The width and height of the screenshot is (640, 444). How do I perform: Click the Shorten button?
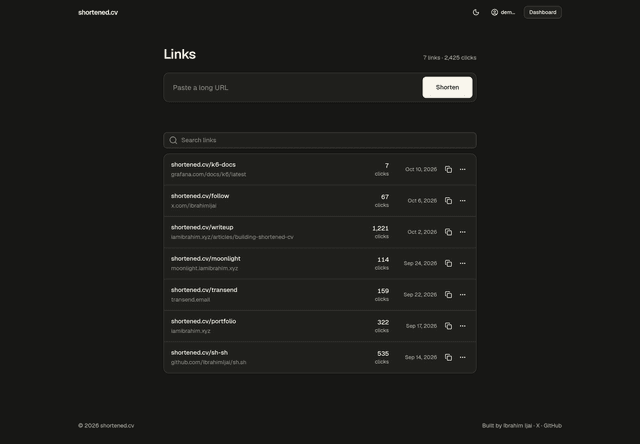[447, 87]
